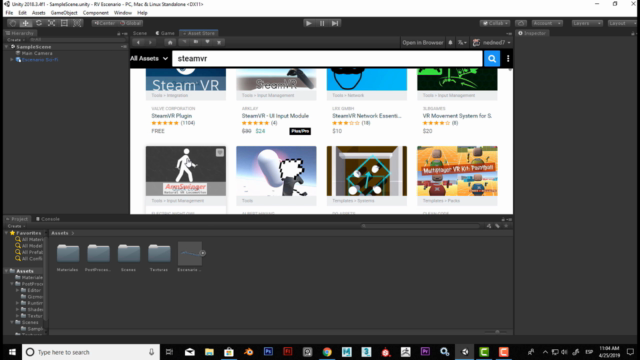Open the All Assets category dropdown
Screen dimensions: 640x360
tap(149, 58)
